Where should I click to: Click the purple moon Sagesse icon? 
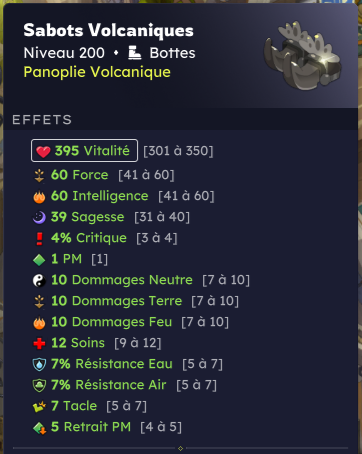click(39, 217)
